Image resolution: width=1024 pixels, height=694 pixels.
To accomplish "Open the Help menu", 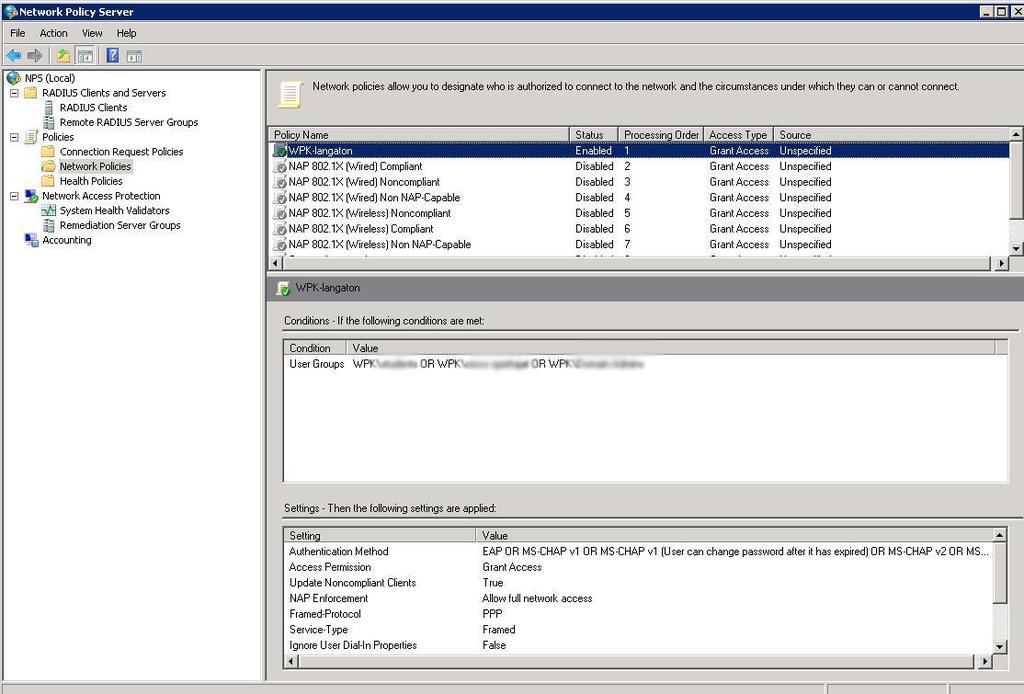I will (127, 33).
